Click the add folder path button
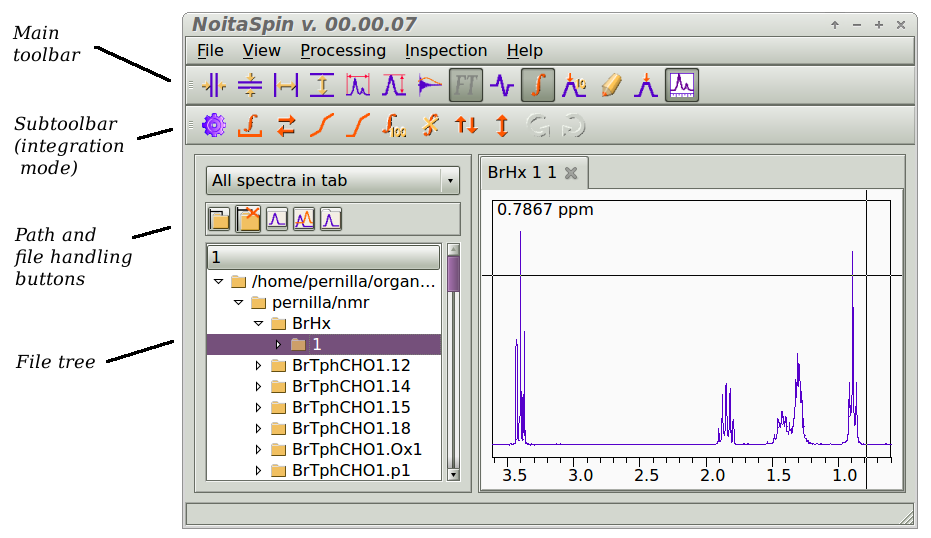Image resolution: width=931 pixels, height=538 pixels. [219, 219]
